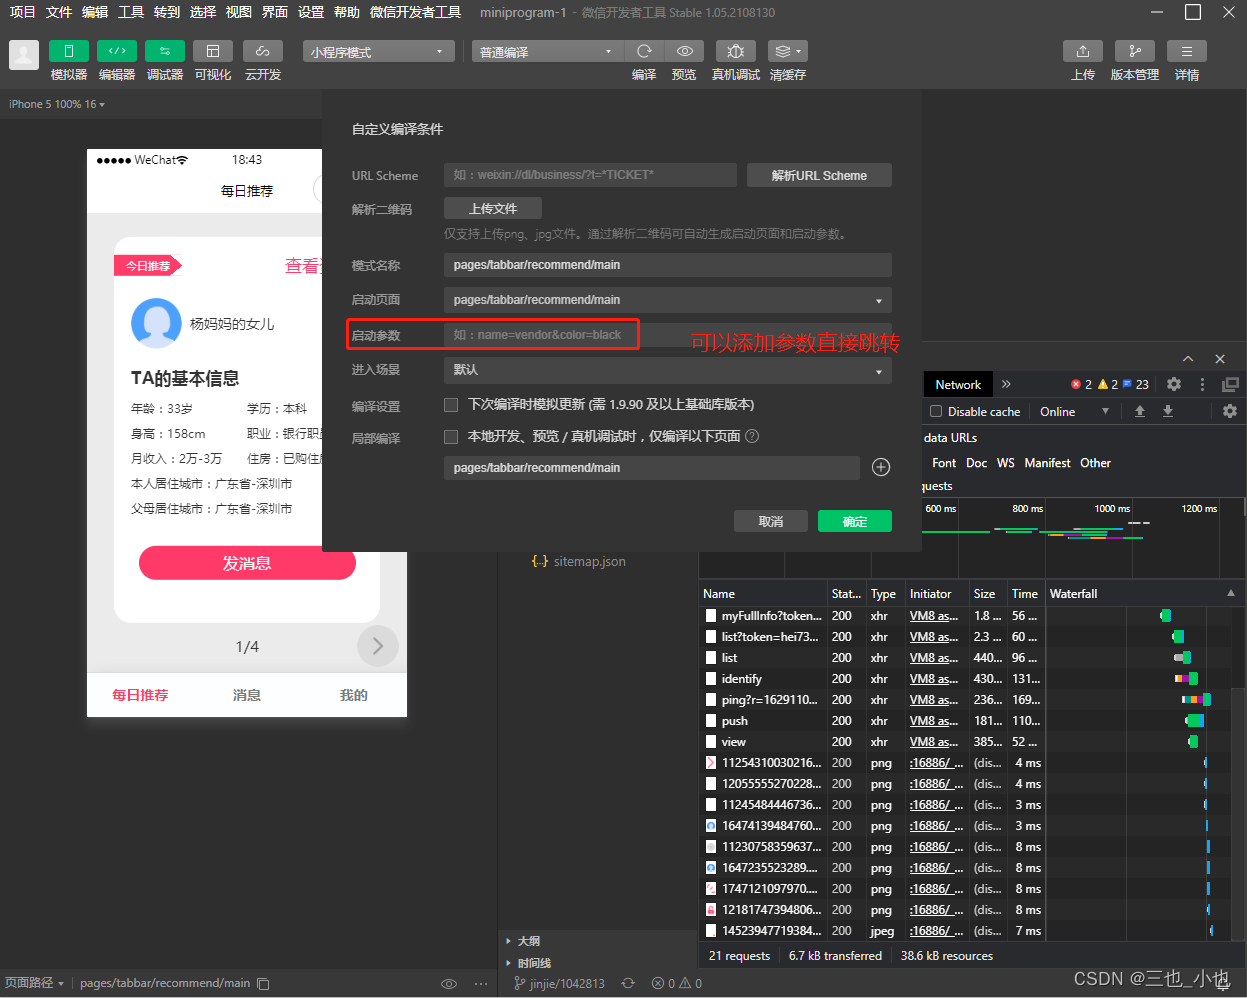This screenshot has height=998, width=1247.
Task: Click the upload file button
Action: [x=493, y=208]
